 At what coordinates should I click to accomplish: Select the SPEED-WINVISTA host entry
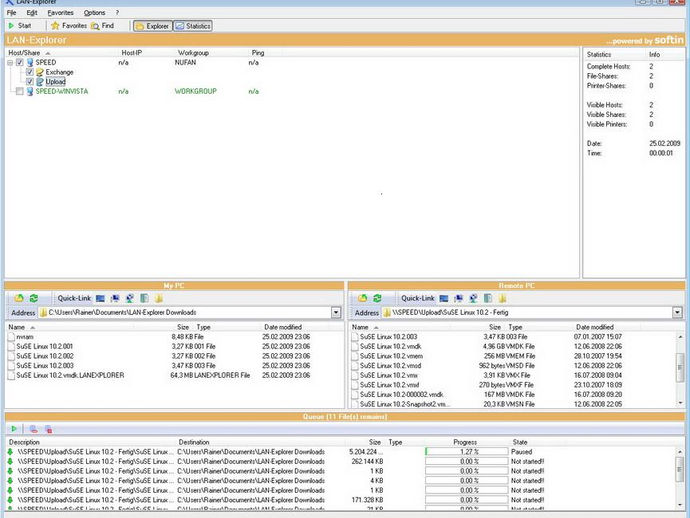pos(62,91)
